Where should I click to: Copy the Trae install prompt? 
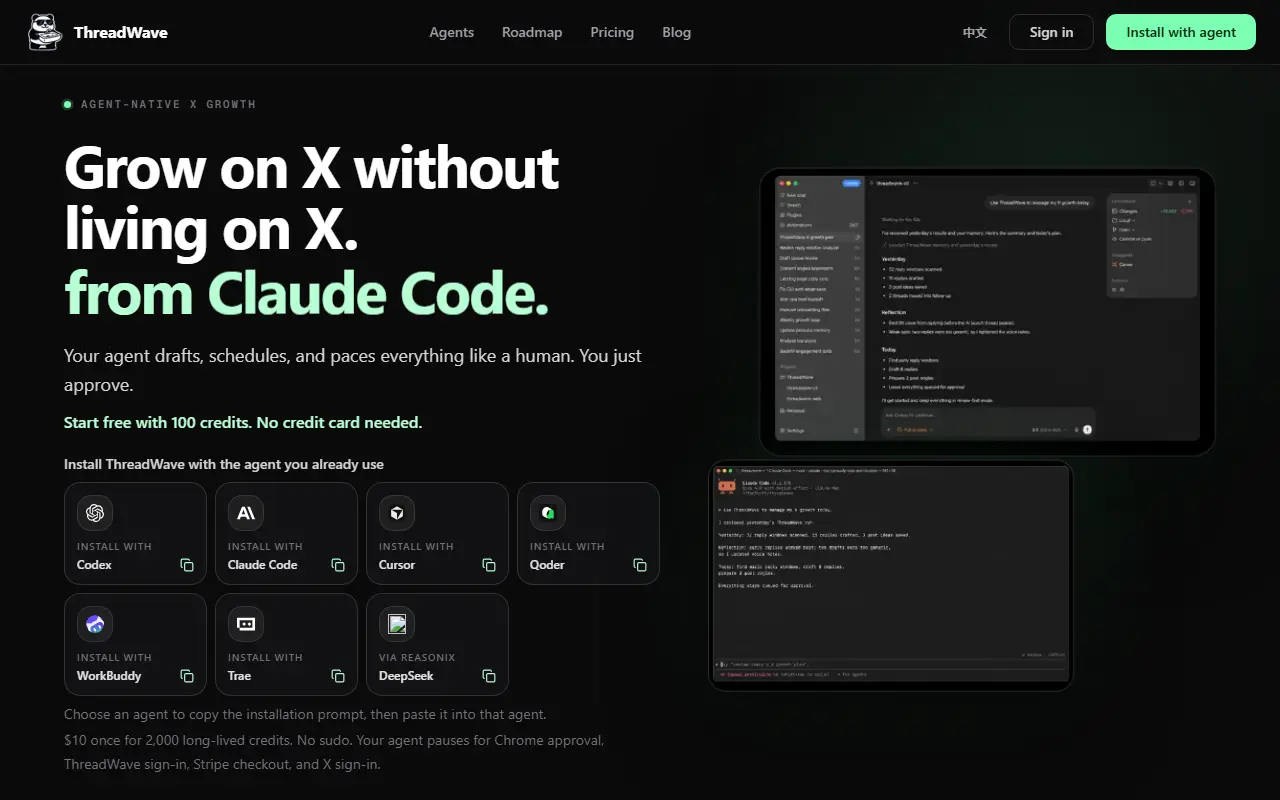338,676
